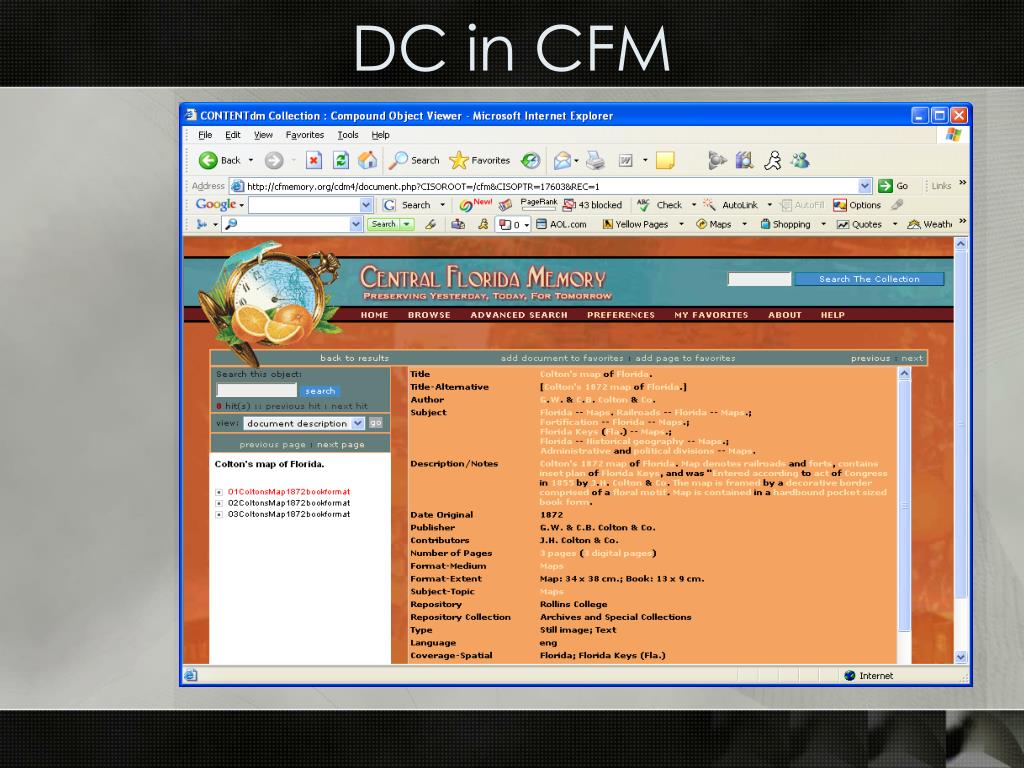This screenshot has width=1024, height=768.
Task: Click the next page link
Action: coord(340,445)
